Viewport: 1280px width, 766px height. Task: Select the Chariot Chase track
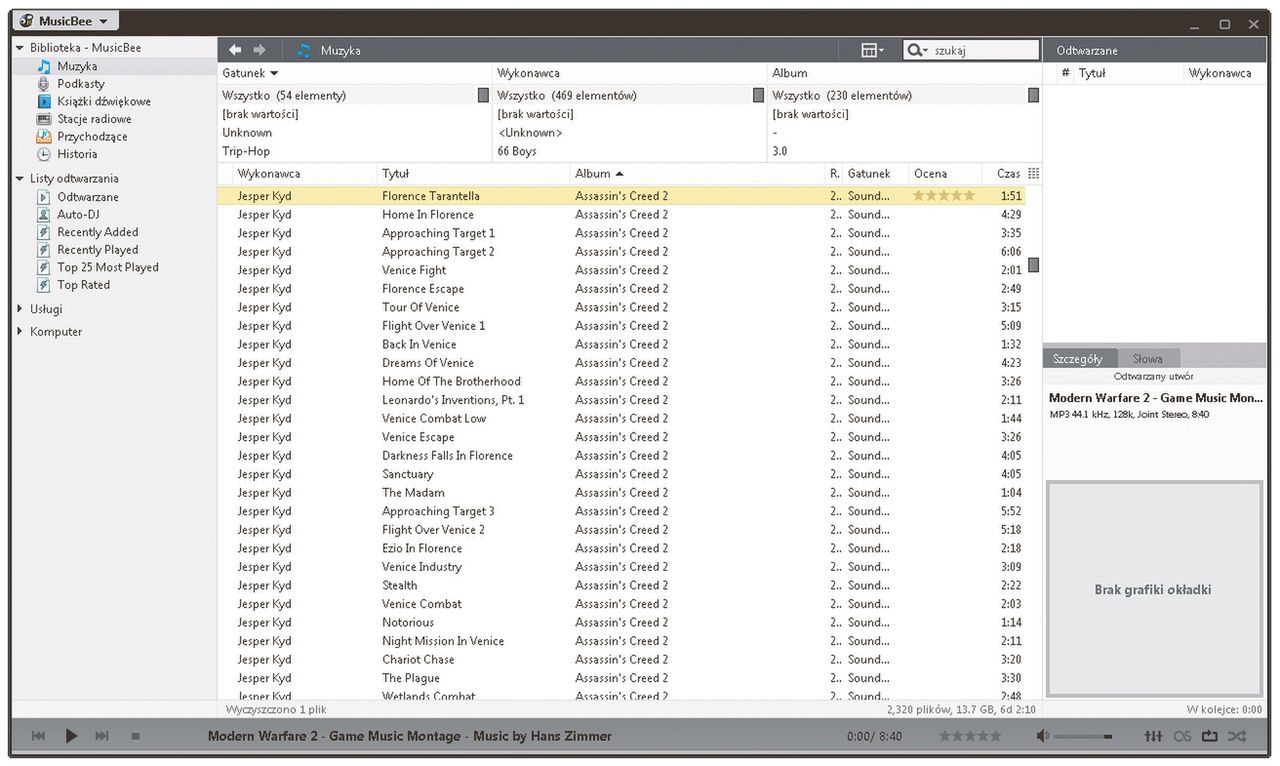point(621,659)
